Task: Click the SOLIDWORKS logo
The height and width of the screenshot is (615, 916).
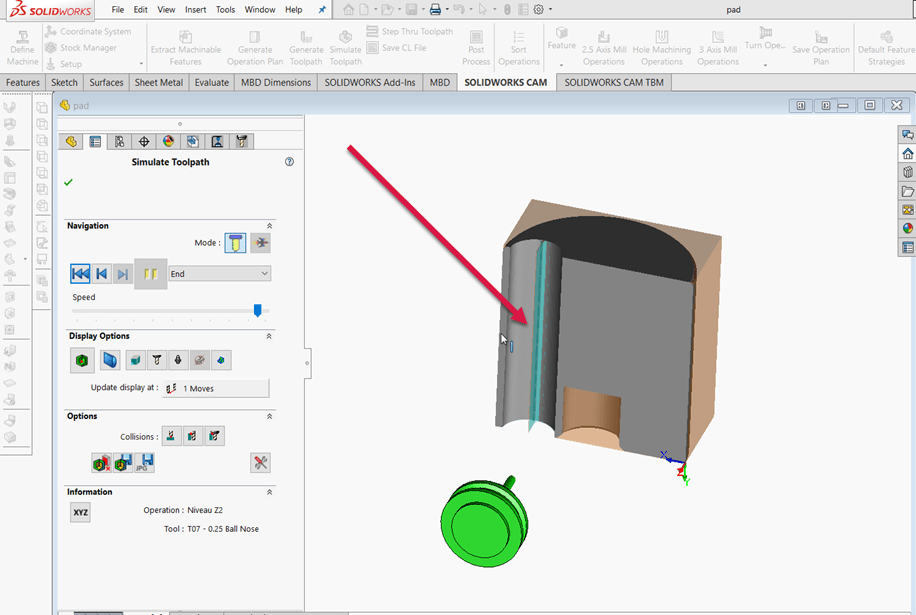Action: pyautogui.click(x=51, y=9)
